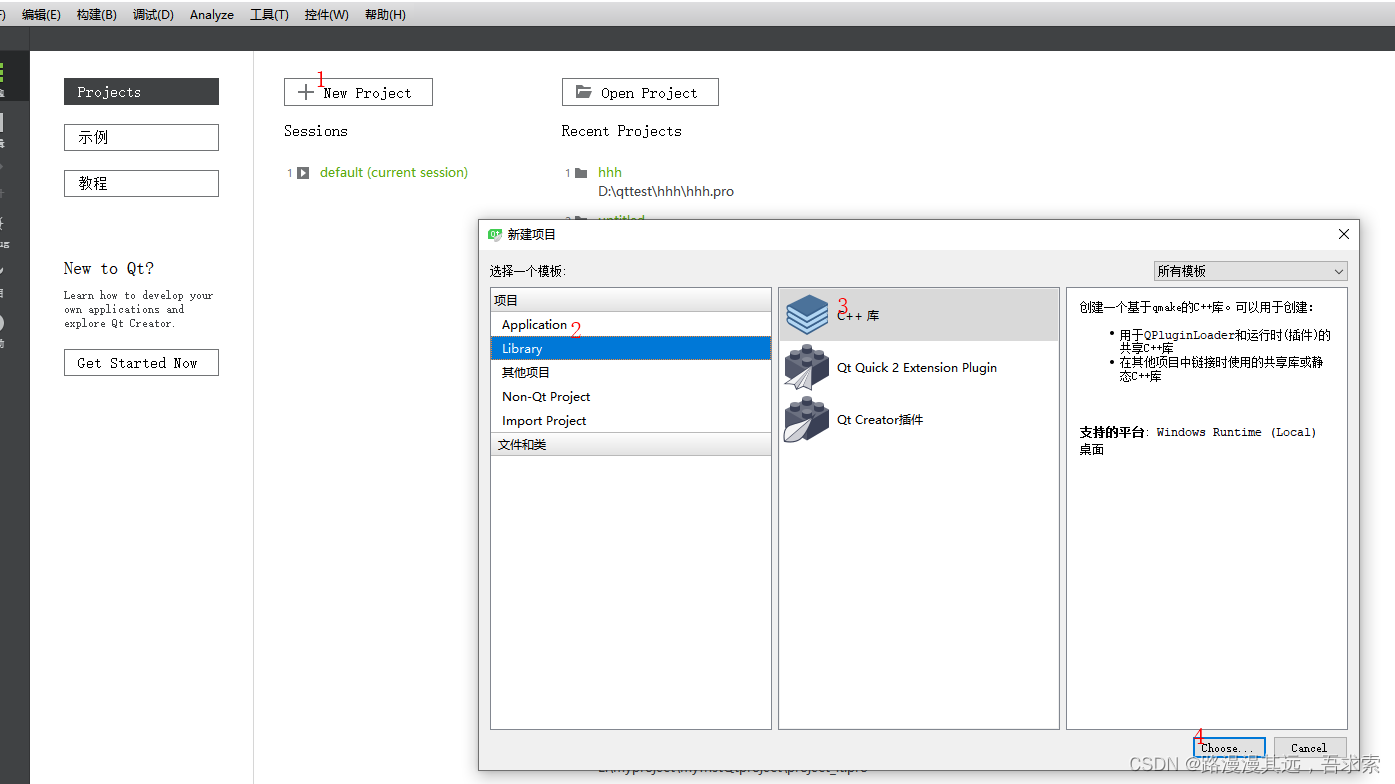Click the New Project button
Screen dimensions: 1395x784
coord(358,92)
